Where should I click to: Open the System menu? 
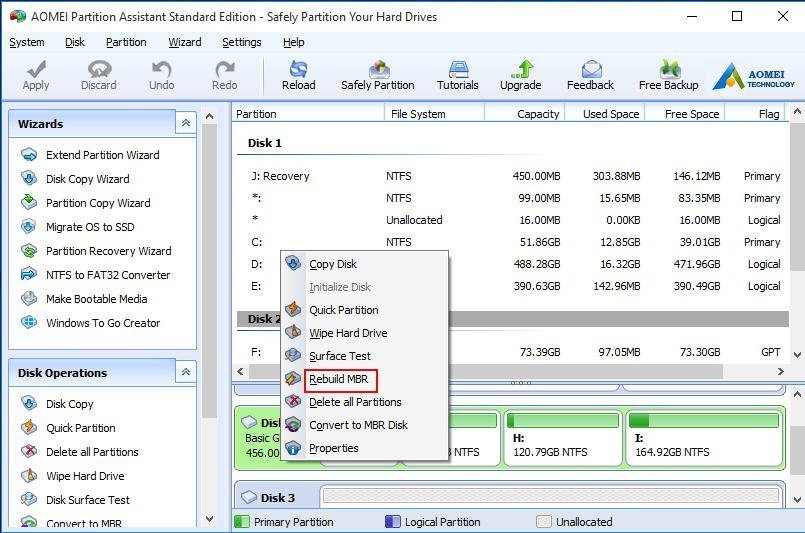click(27, 42)
